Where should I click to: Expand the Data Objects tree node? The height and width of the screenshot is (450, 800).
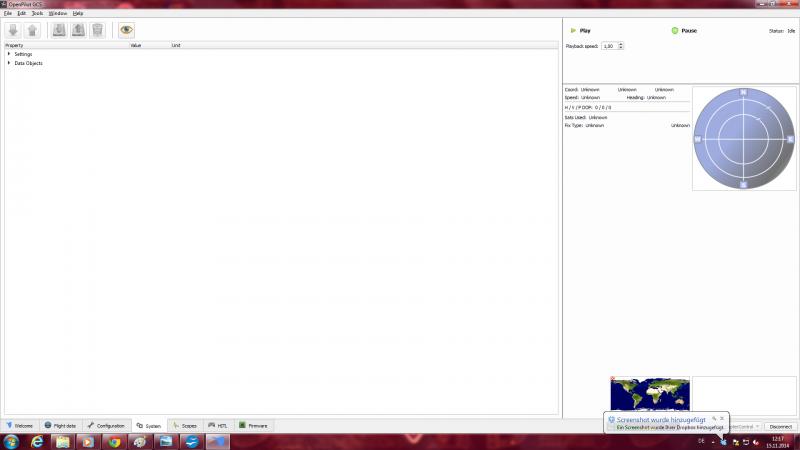pos(9,63)
